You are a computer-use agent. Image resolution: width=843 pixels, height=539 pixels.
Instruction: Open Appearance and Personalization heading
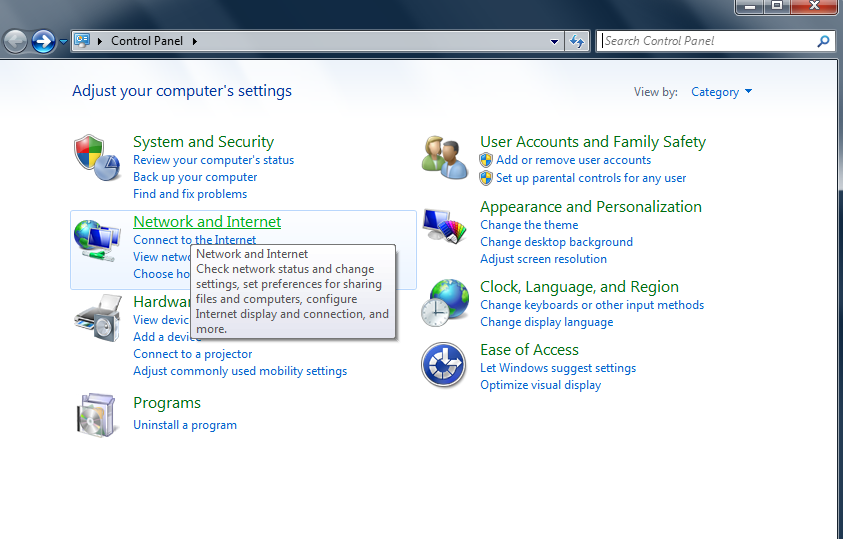pos(590,207)
